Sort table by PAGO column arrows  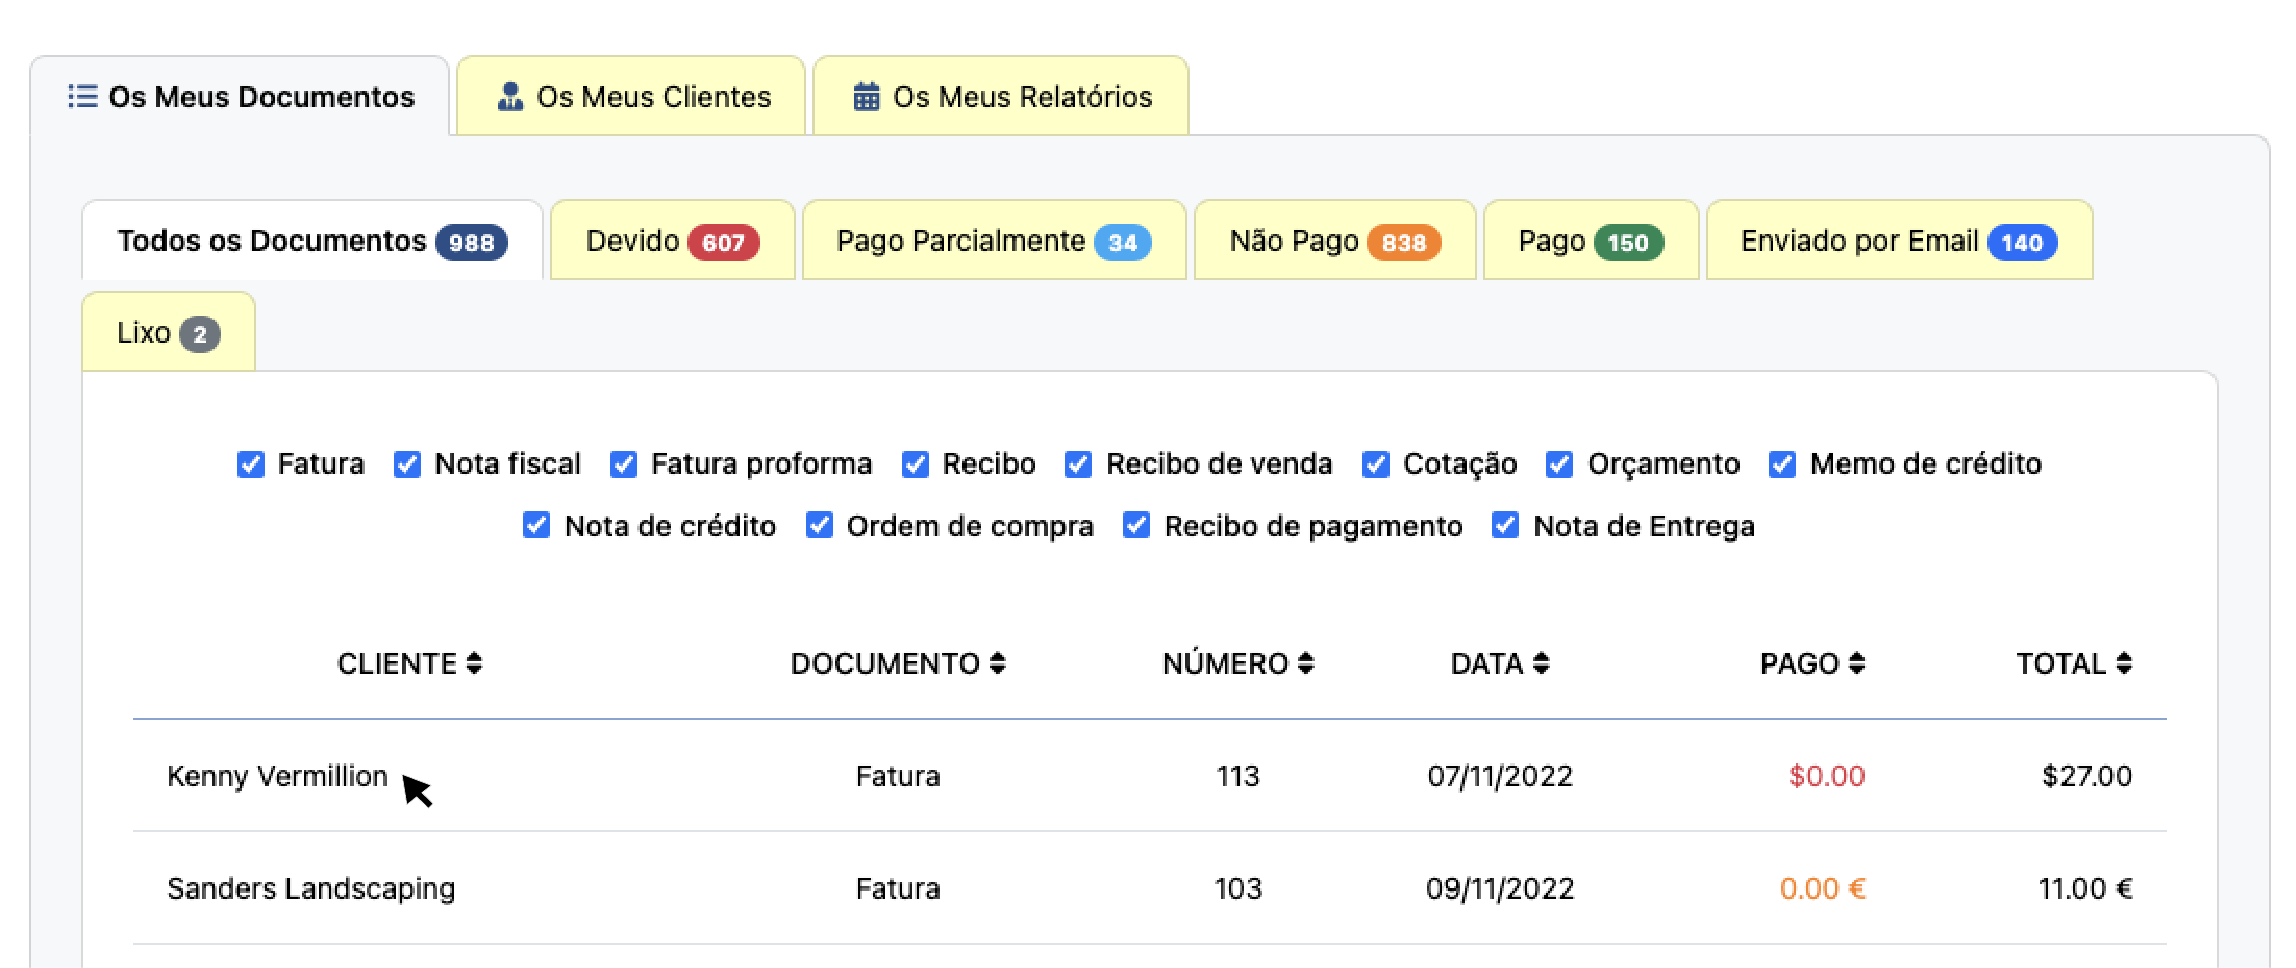point(1857,663)
